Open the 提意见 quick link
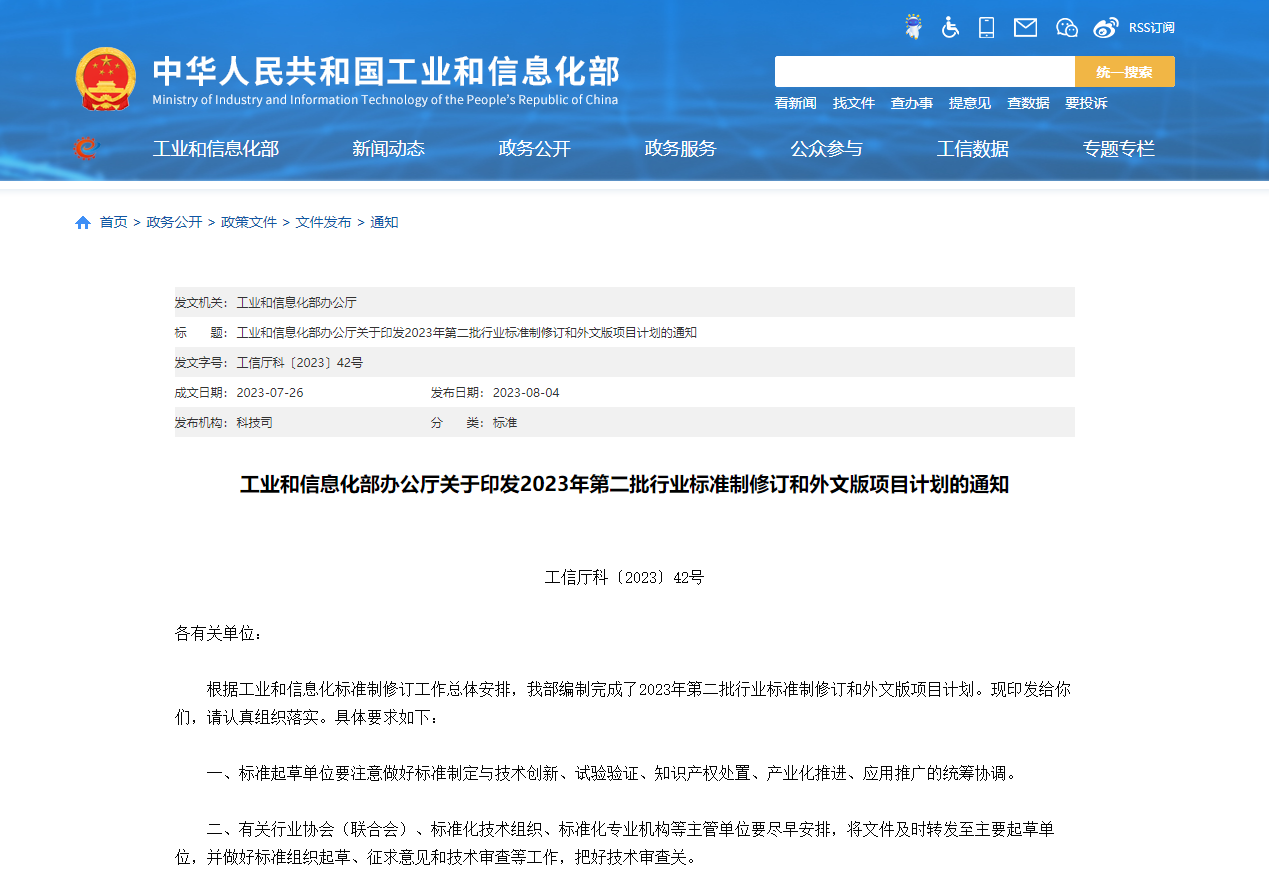This screenshot has height=890, width=1269. [970, 103]
